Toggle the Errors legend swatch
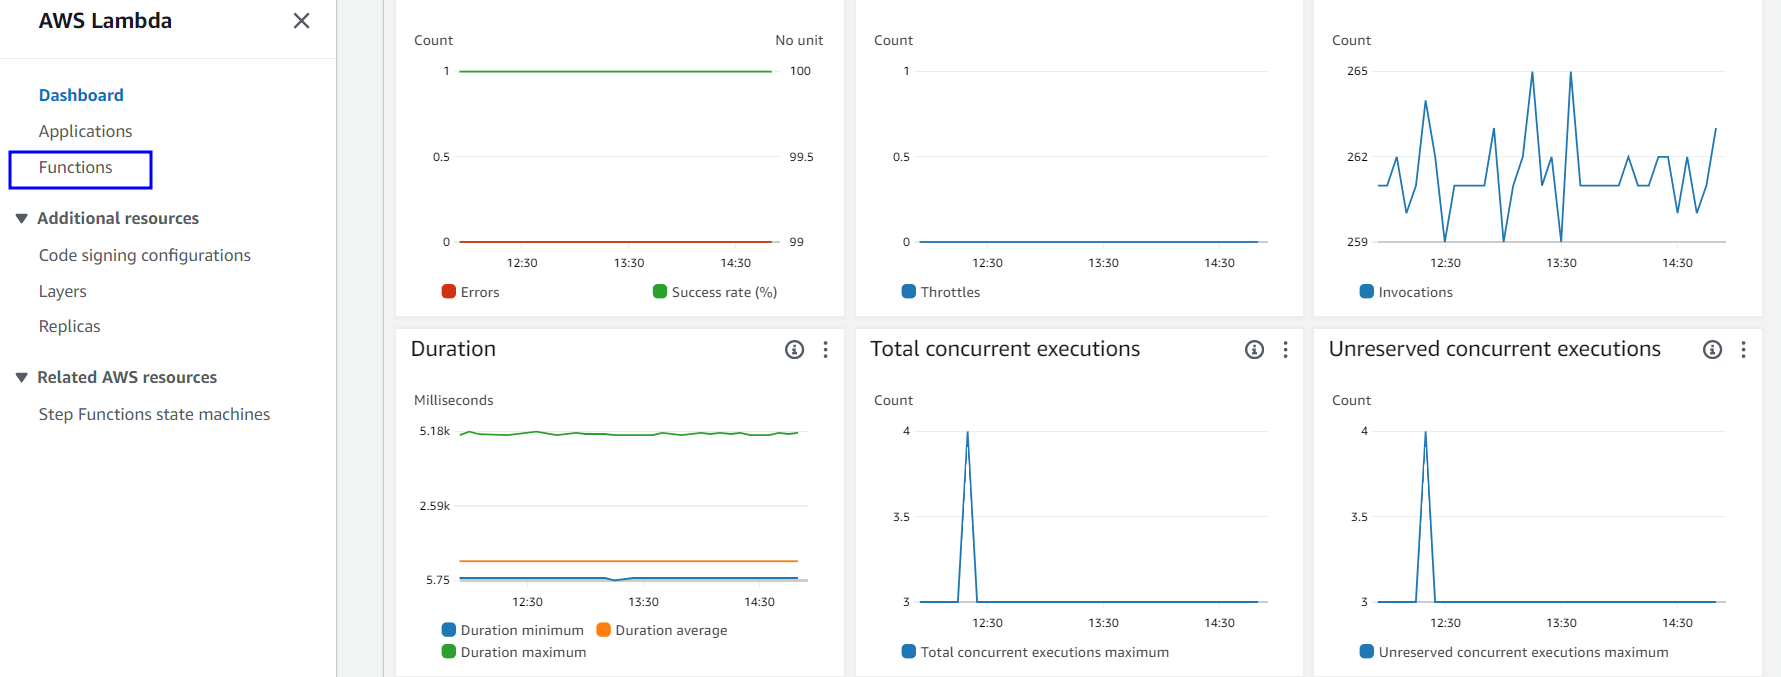Screen dimensions: 1781x677 coord(449,291)
